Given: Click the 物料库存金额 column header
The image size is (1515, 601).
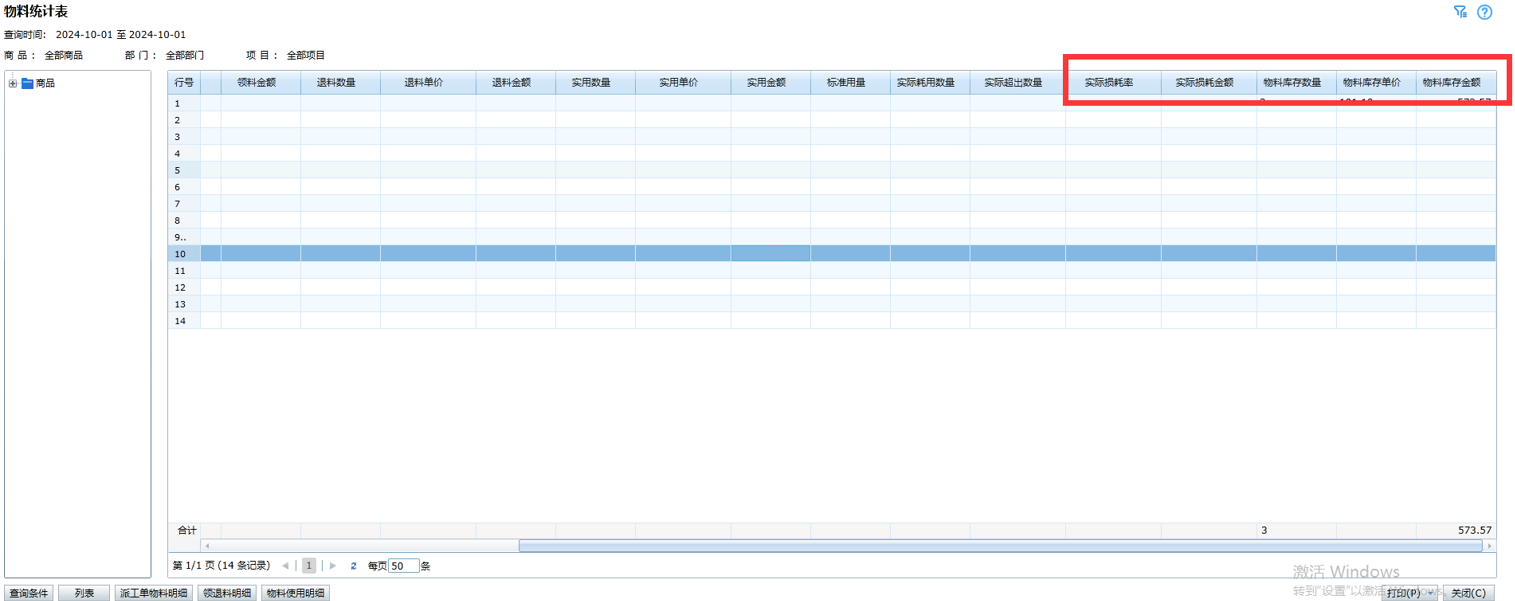Looking at the screenshot, I should pos(1452,83).
